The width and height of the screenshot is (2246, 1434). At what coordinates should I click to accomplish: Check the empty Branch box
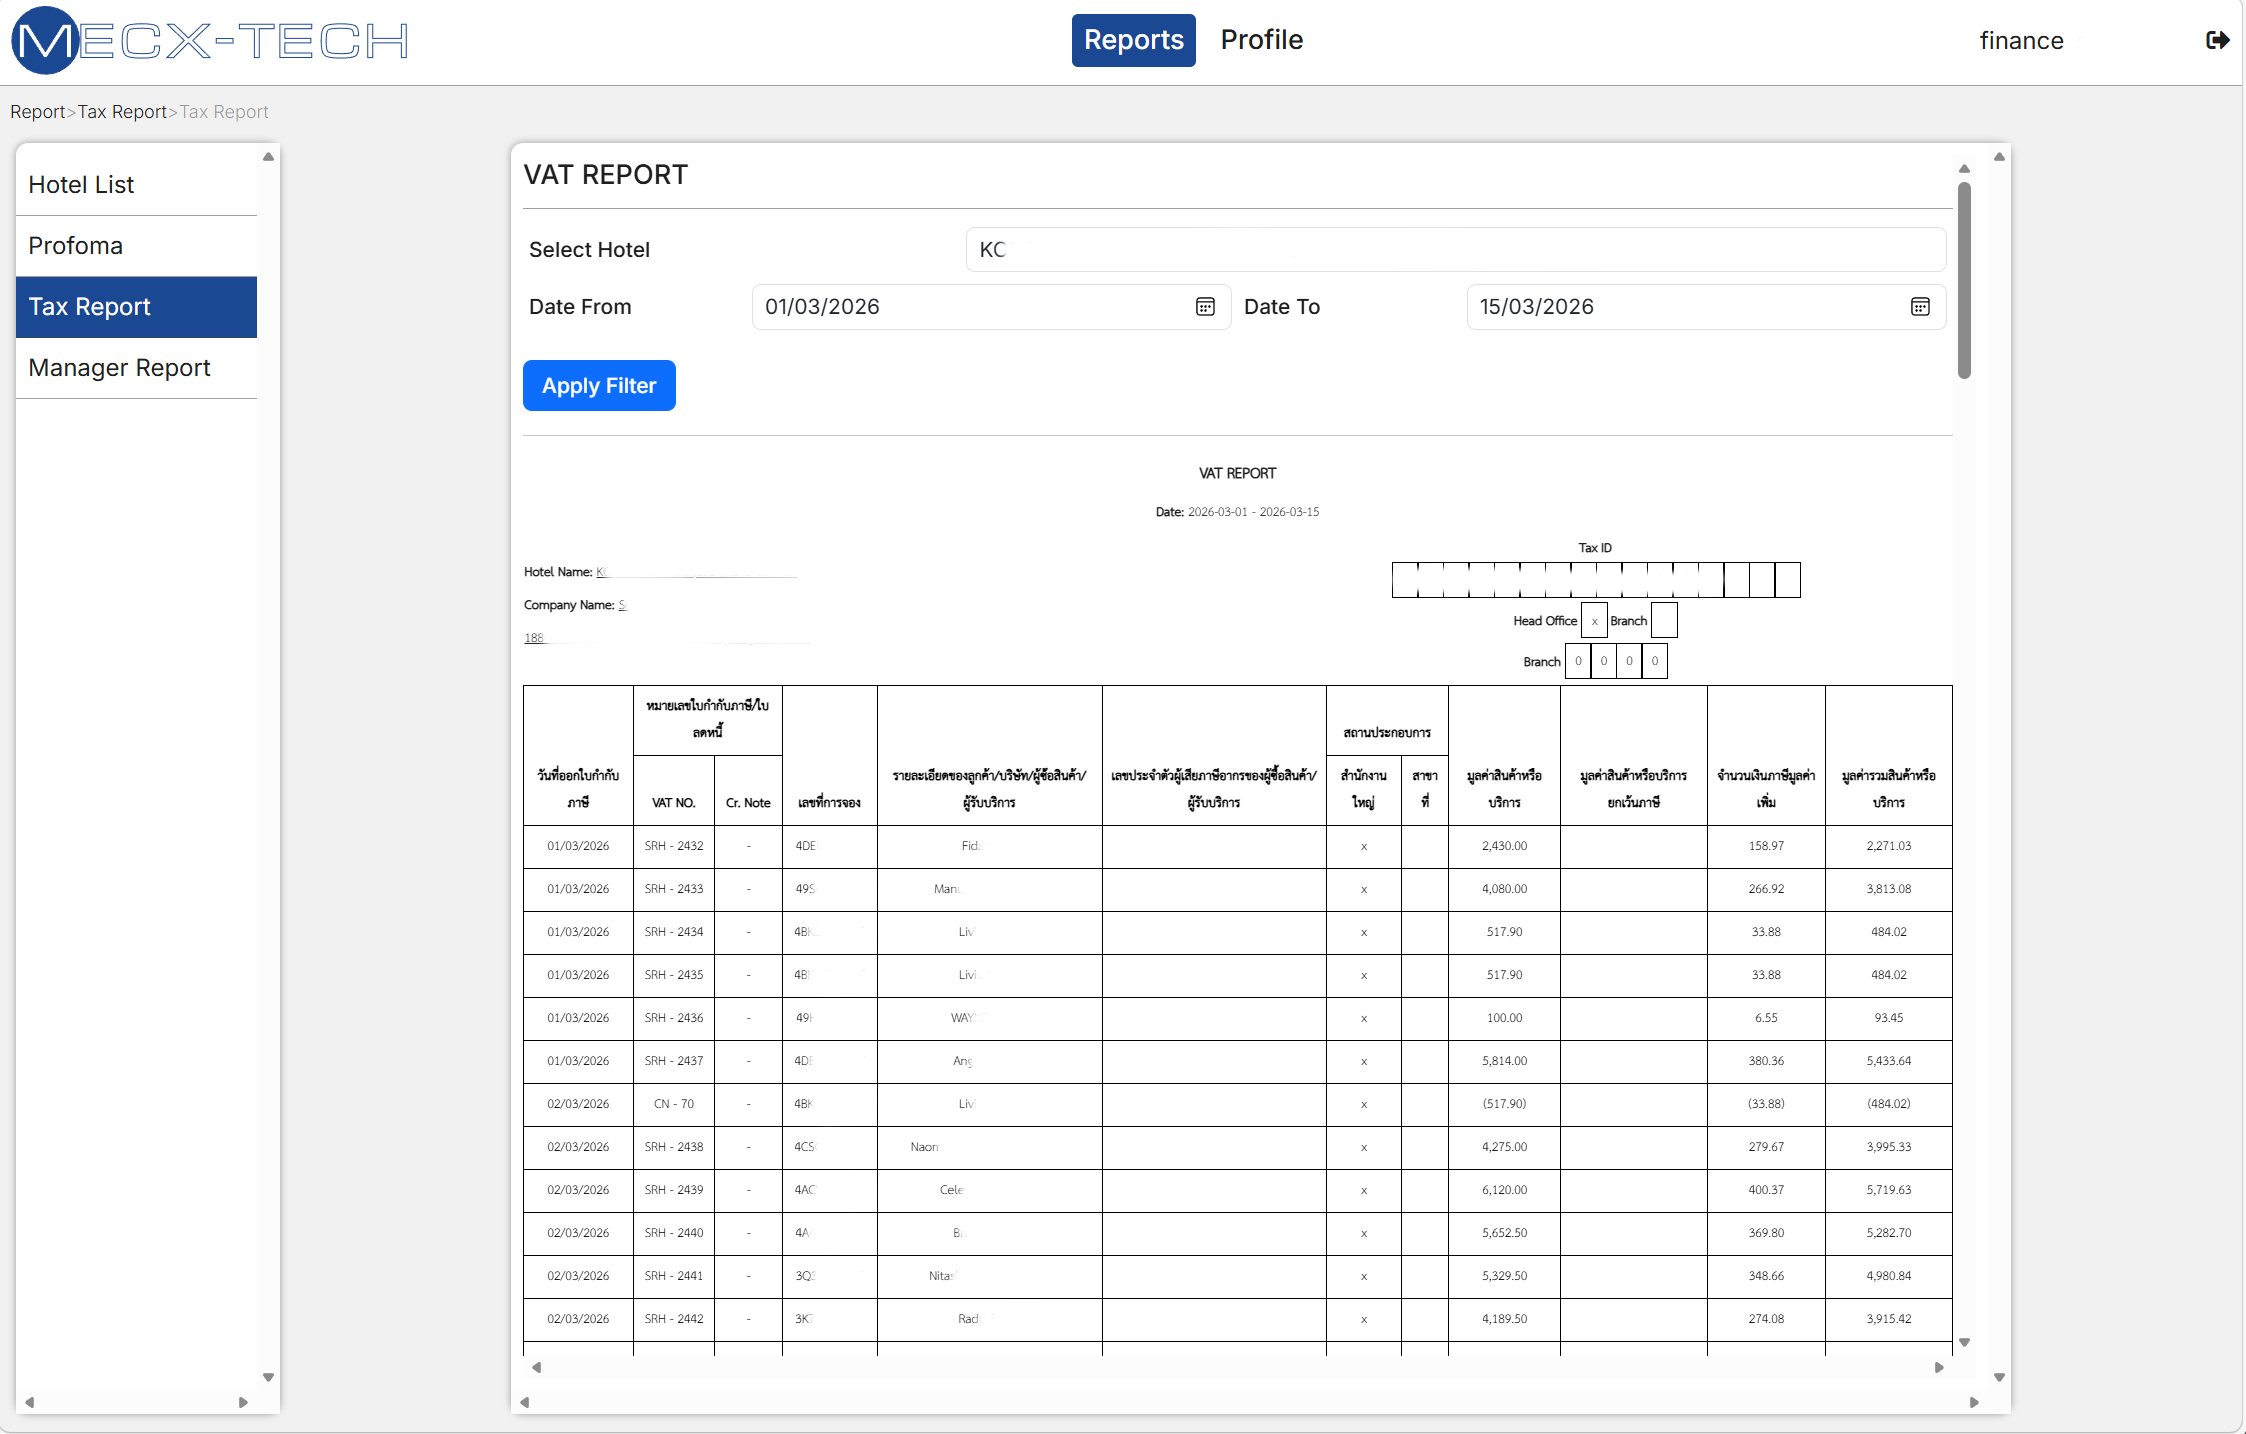pyautogui.click(x=1664, y=621)
